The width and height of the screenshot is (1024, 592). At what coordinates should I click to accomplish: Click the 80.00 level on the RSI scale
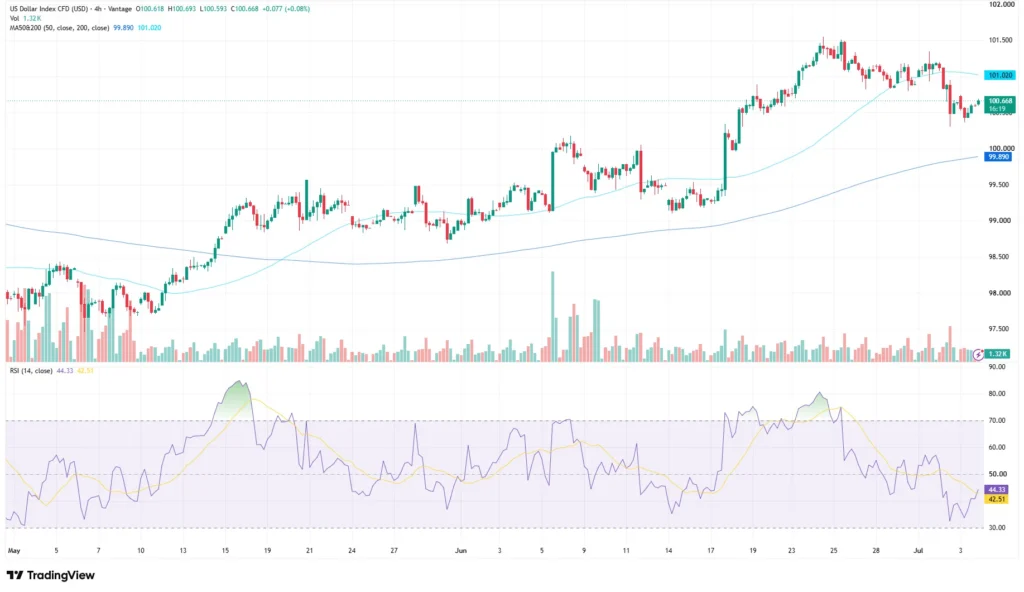point(997,394)
